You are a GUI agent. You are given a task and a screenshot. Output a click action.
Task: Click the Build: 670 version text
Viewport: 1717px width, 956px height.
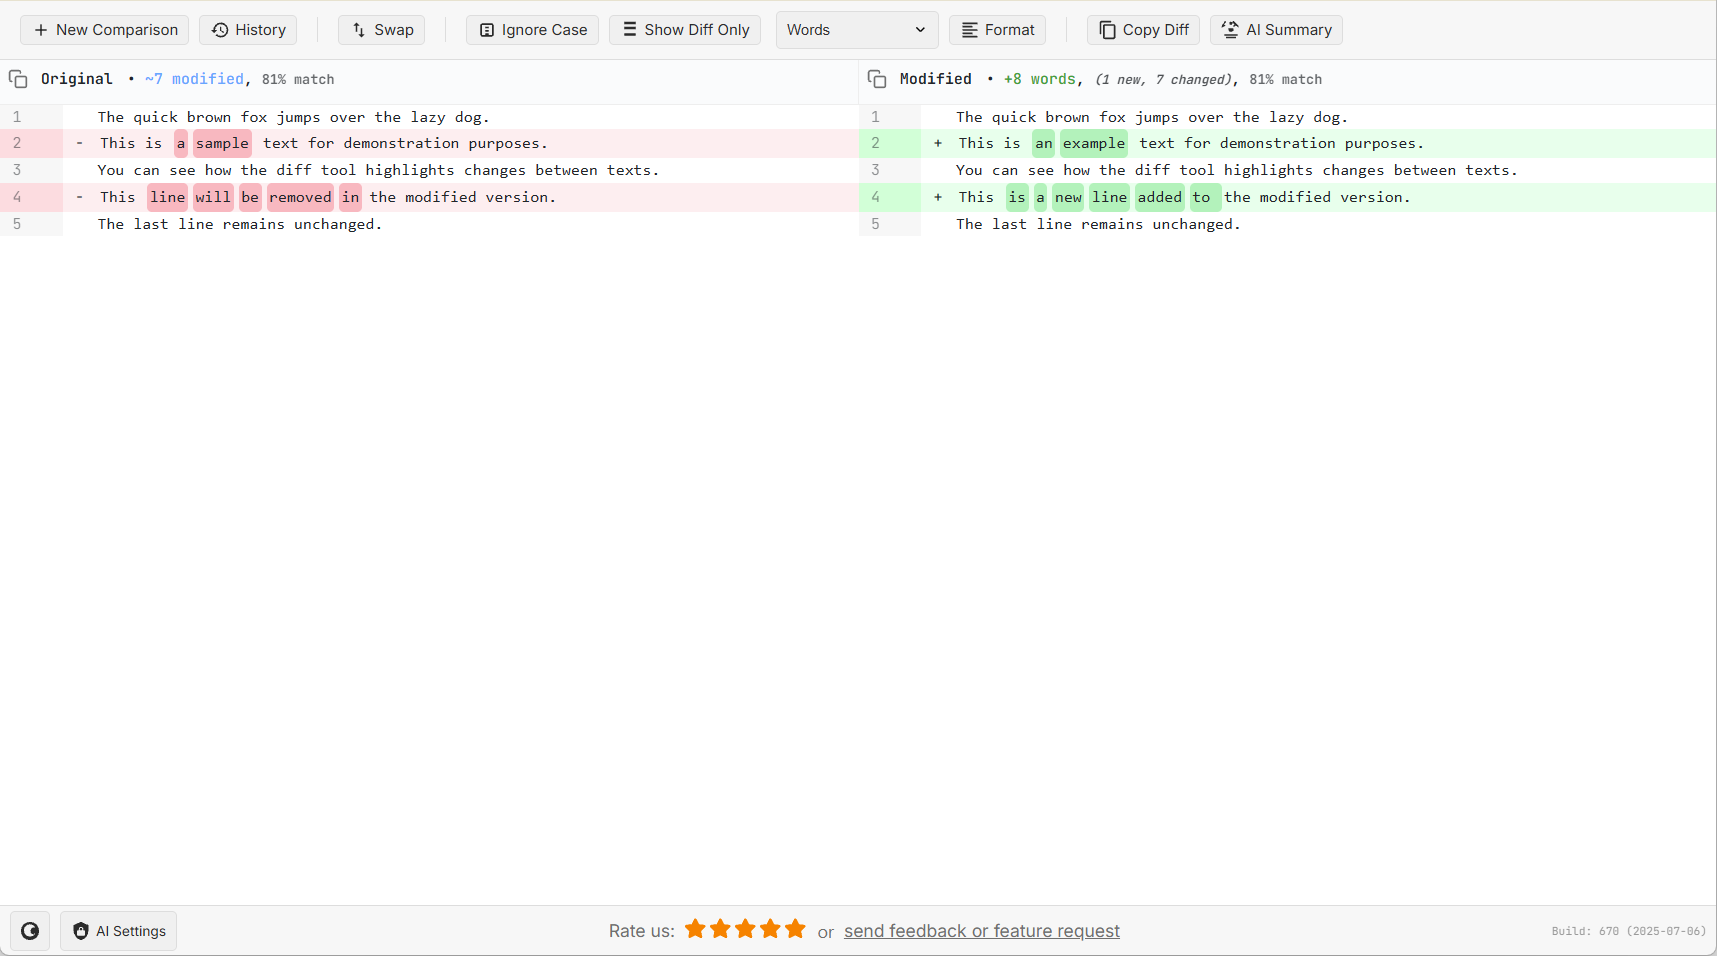(1629, 931)
